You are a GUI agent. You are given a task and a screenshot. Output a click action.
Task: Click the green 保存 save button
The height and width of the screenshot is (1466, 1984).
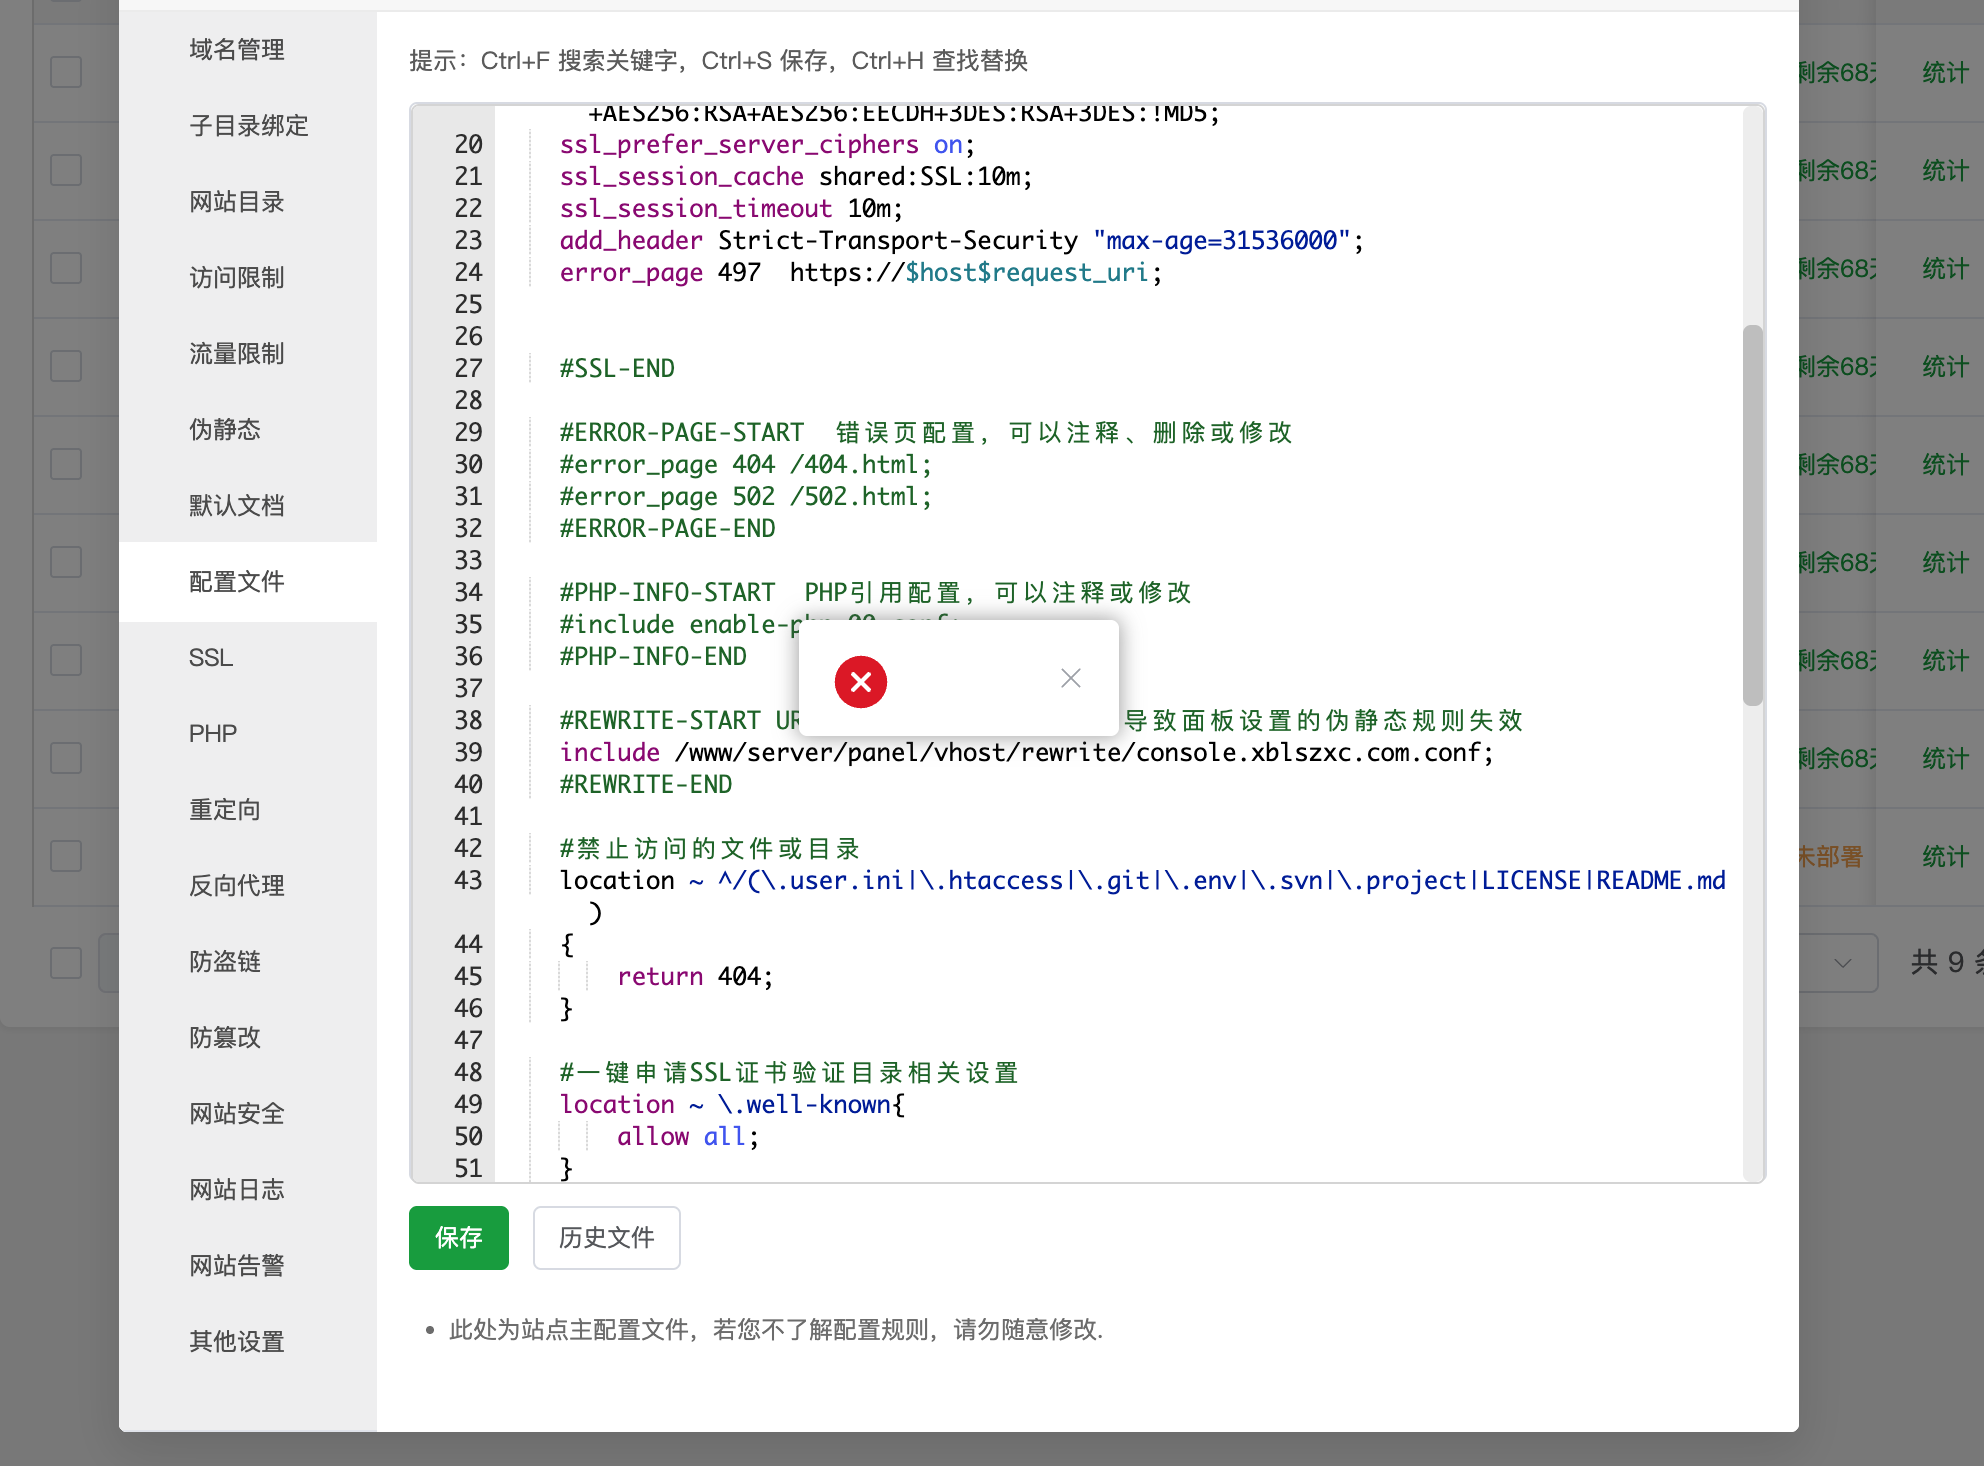point(459,1237)
